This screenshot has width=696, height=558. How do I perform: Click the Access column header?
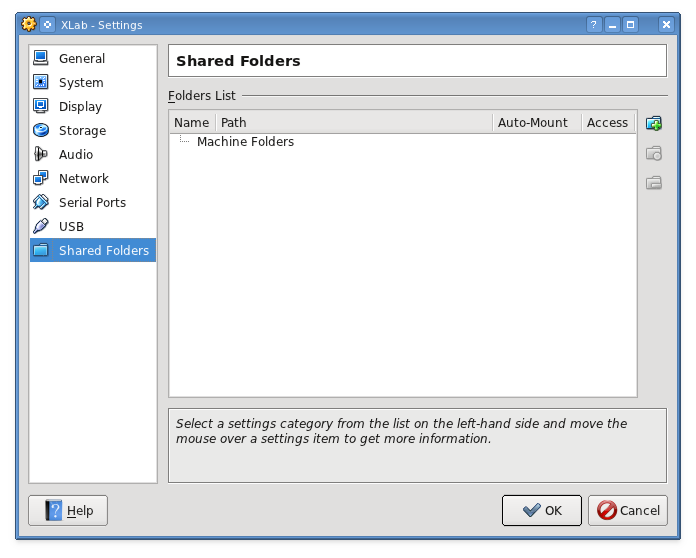click(609, 122)
